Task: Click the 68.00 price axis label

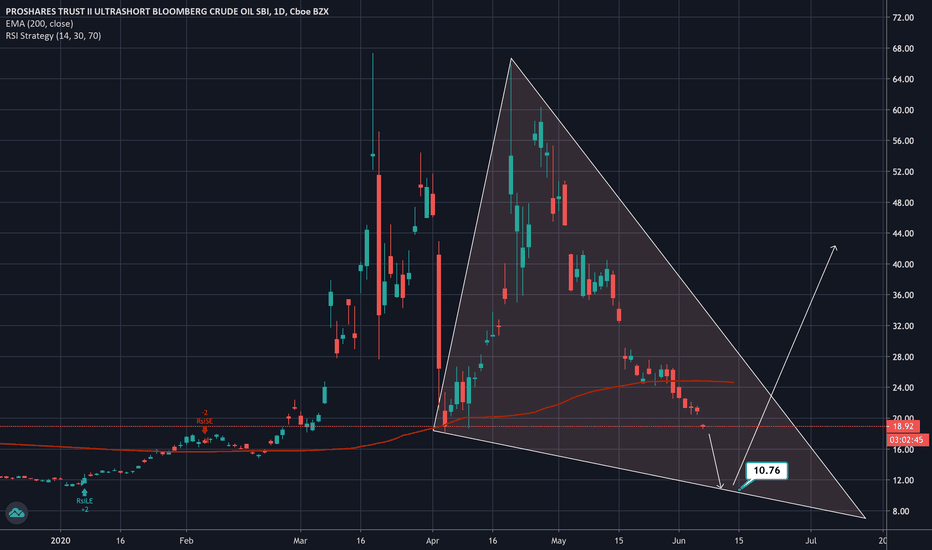Action: tap(903, 49)
